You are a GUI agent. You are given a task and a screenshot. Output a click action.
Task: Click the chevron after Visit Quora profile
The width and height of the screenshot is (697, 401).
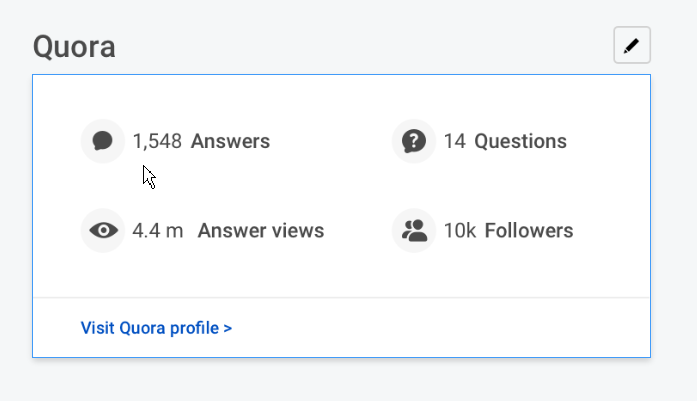click(x=228, y=327)
